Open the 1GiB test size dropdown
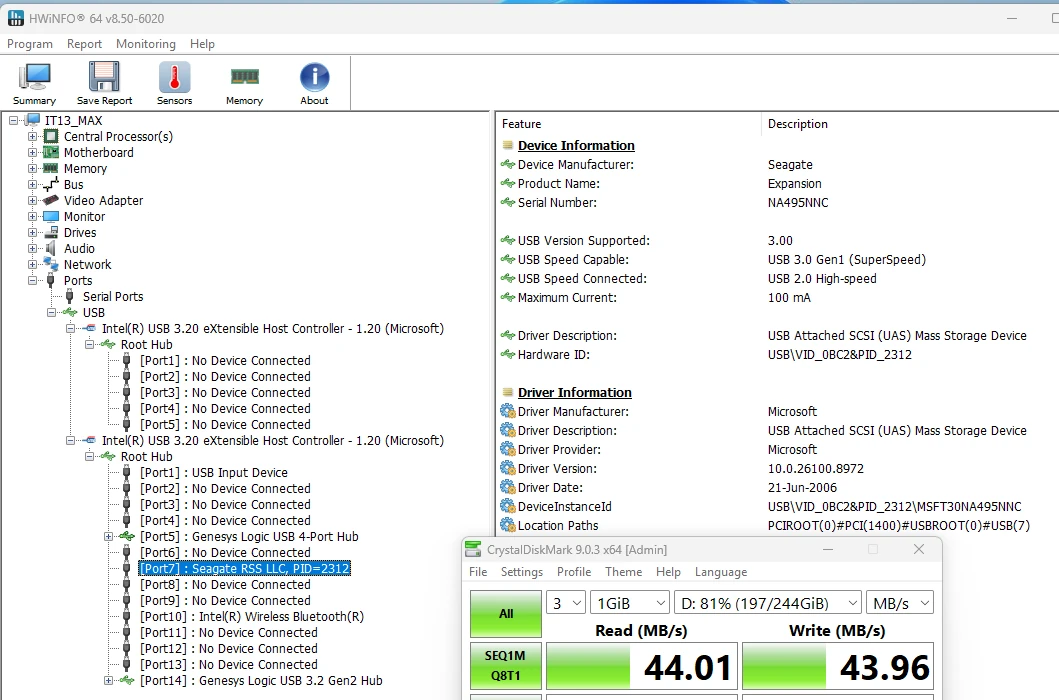Image resolution: width=1059 pixels, height=700 pixels. pyautogui.click(x=630, y=603)
